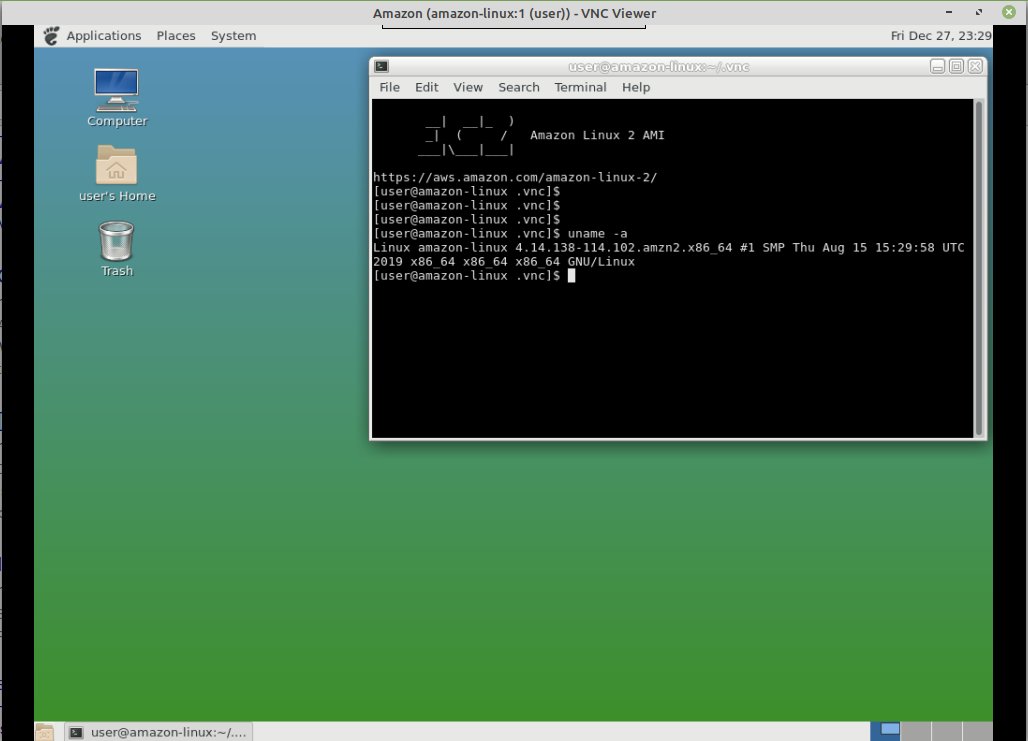
Task: Open the terminal File menu
Action: [389, 87]
